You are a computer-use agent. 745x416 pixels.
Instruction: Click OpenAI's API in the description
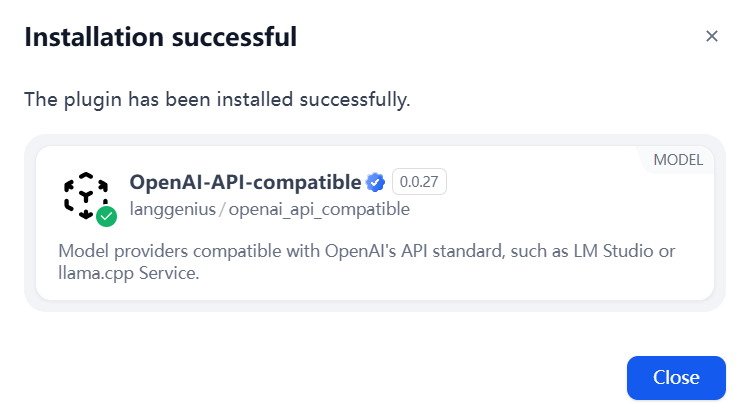click(x=376, y=251)
